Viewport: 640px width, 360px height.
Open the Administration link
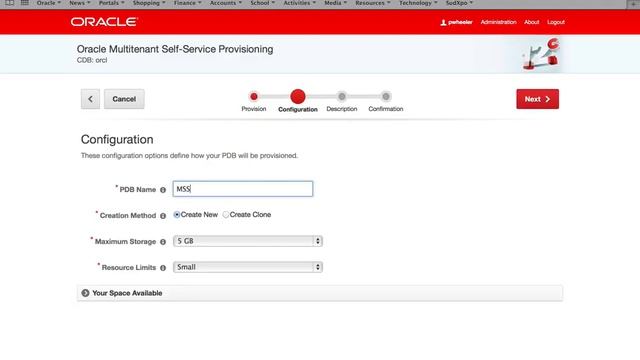point(498,22)
